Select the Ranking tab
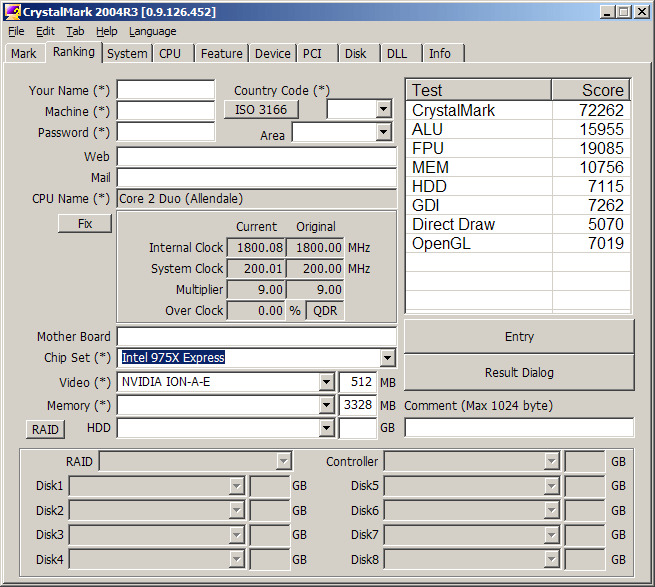 pos(74,52)
